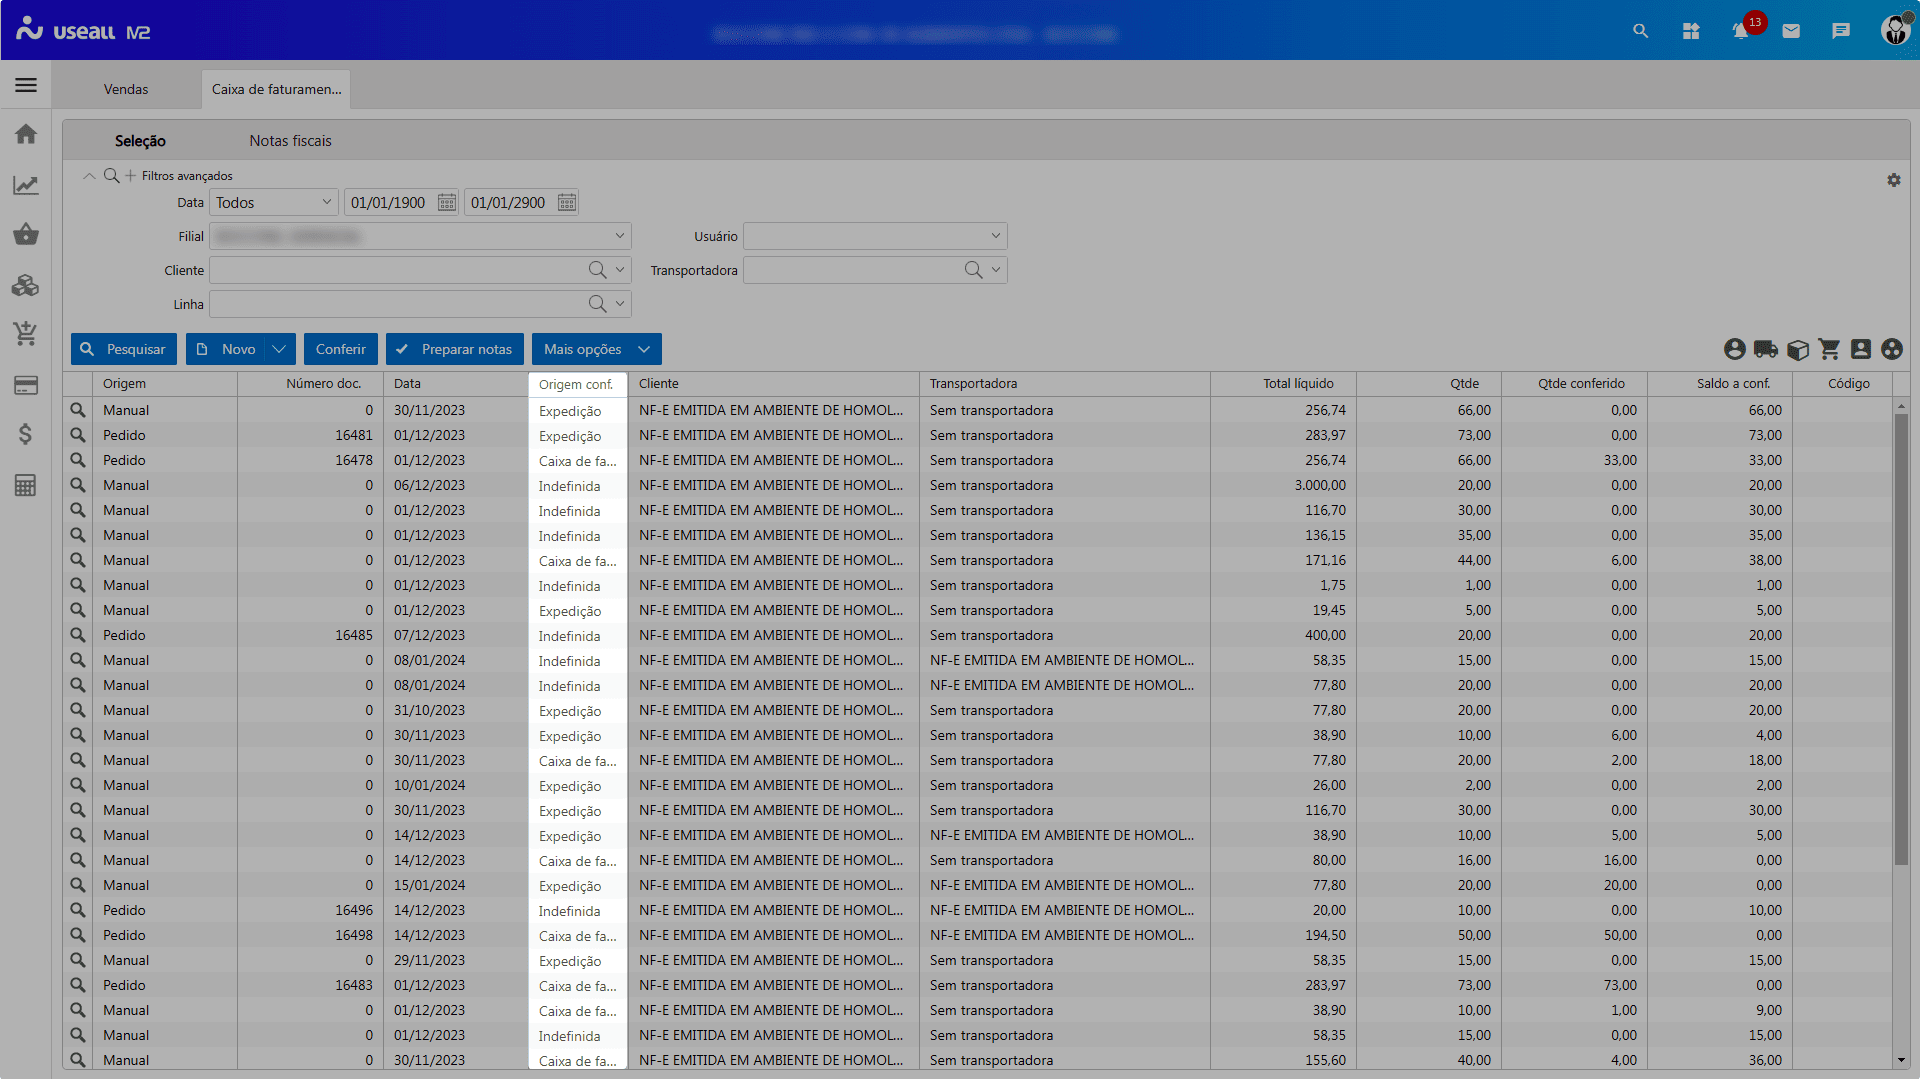Expand the Usuário dropdown

pyautogui.click(x=995, y=237)
